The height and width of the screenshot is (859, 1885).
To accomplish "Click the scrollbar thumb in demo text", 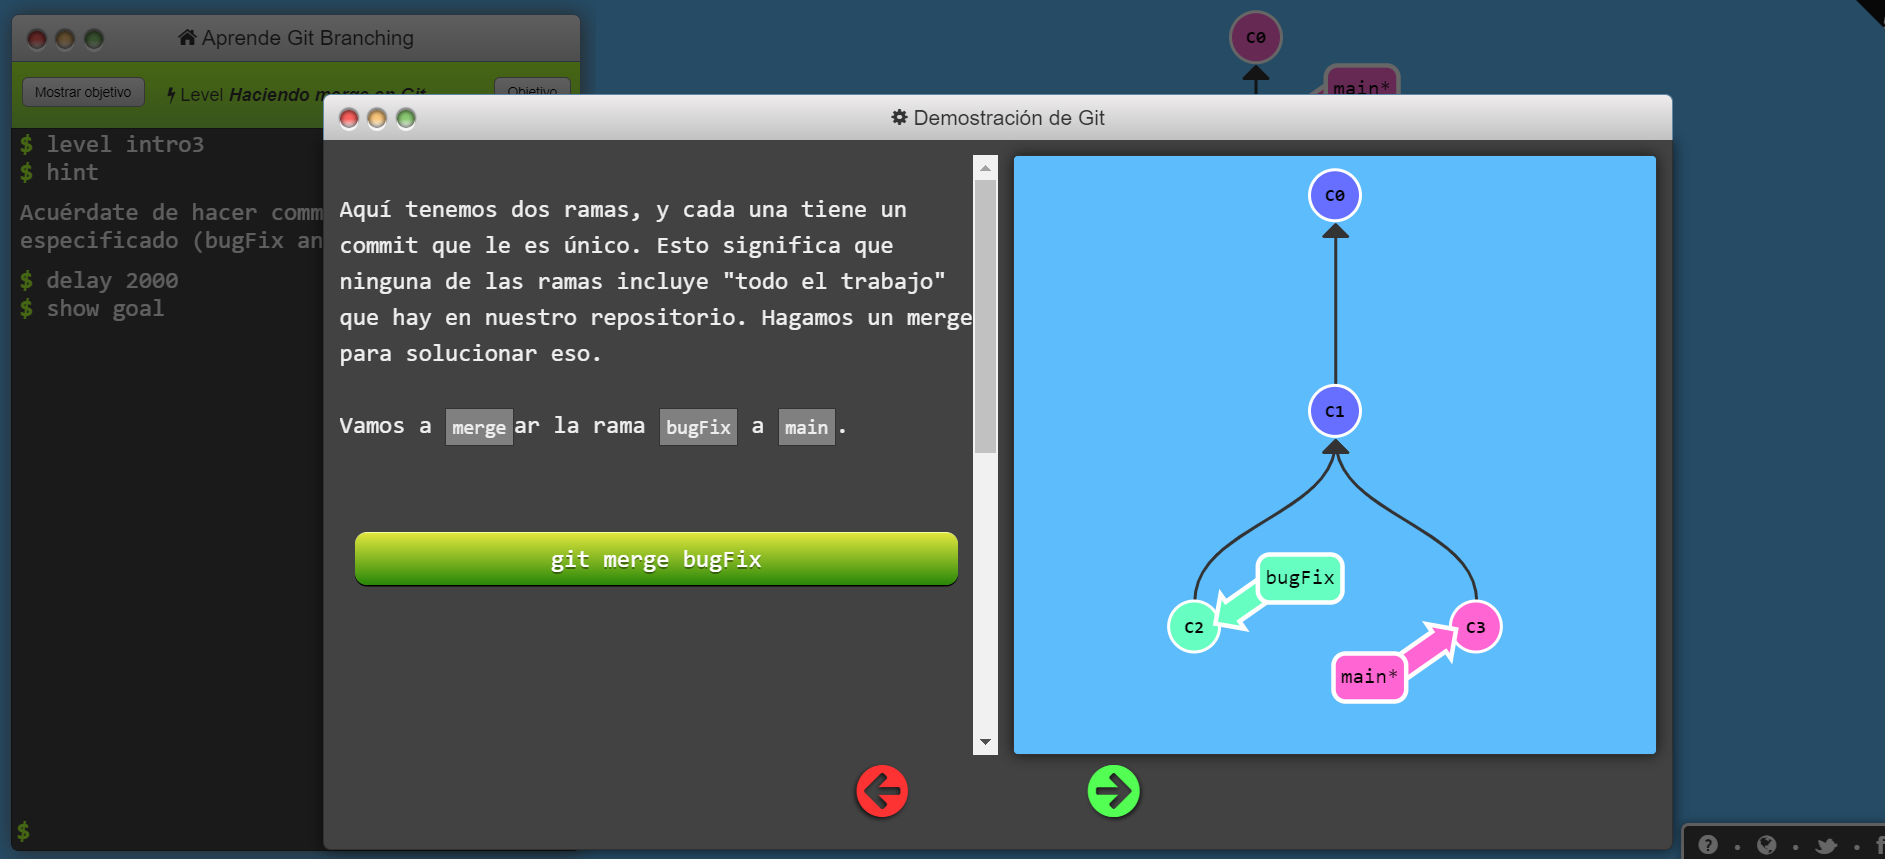I will tap(985, 316).
